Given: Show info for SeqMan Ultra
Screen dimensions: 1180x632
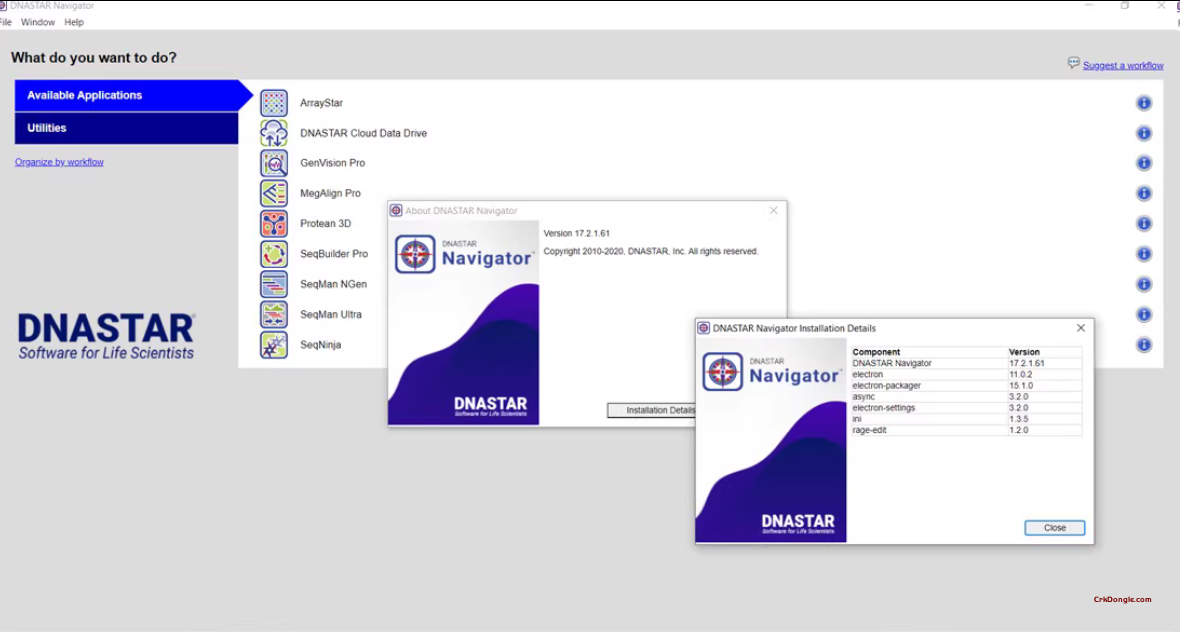Looking at the screenshot, I should pyautogui.click(x=1144, y=315).
